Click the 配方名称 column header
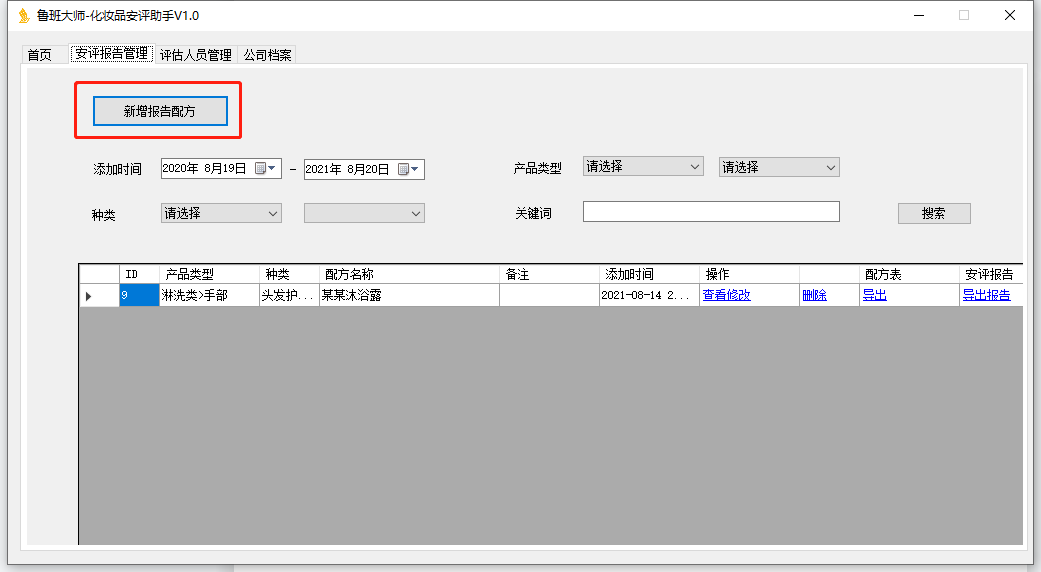The height and width of the screenshot is (572, 1041). click(x=409, y=274)
